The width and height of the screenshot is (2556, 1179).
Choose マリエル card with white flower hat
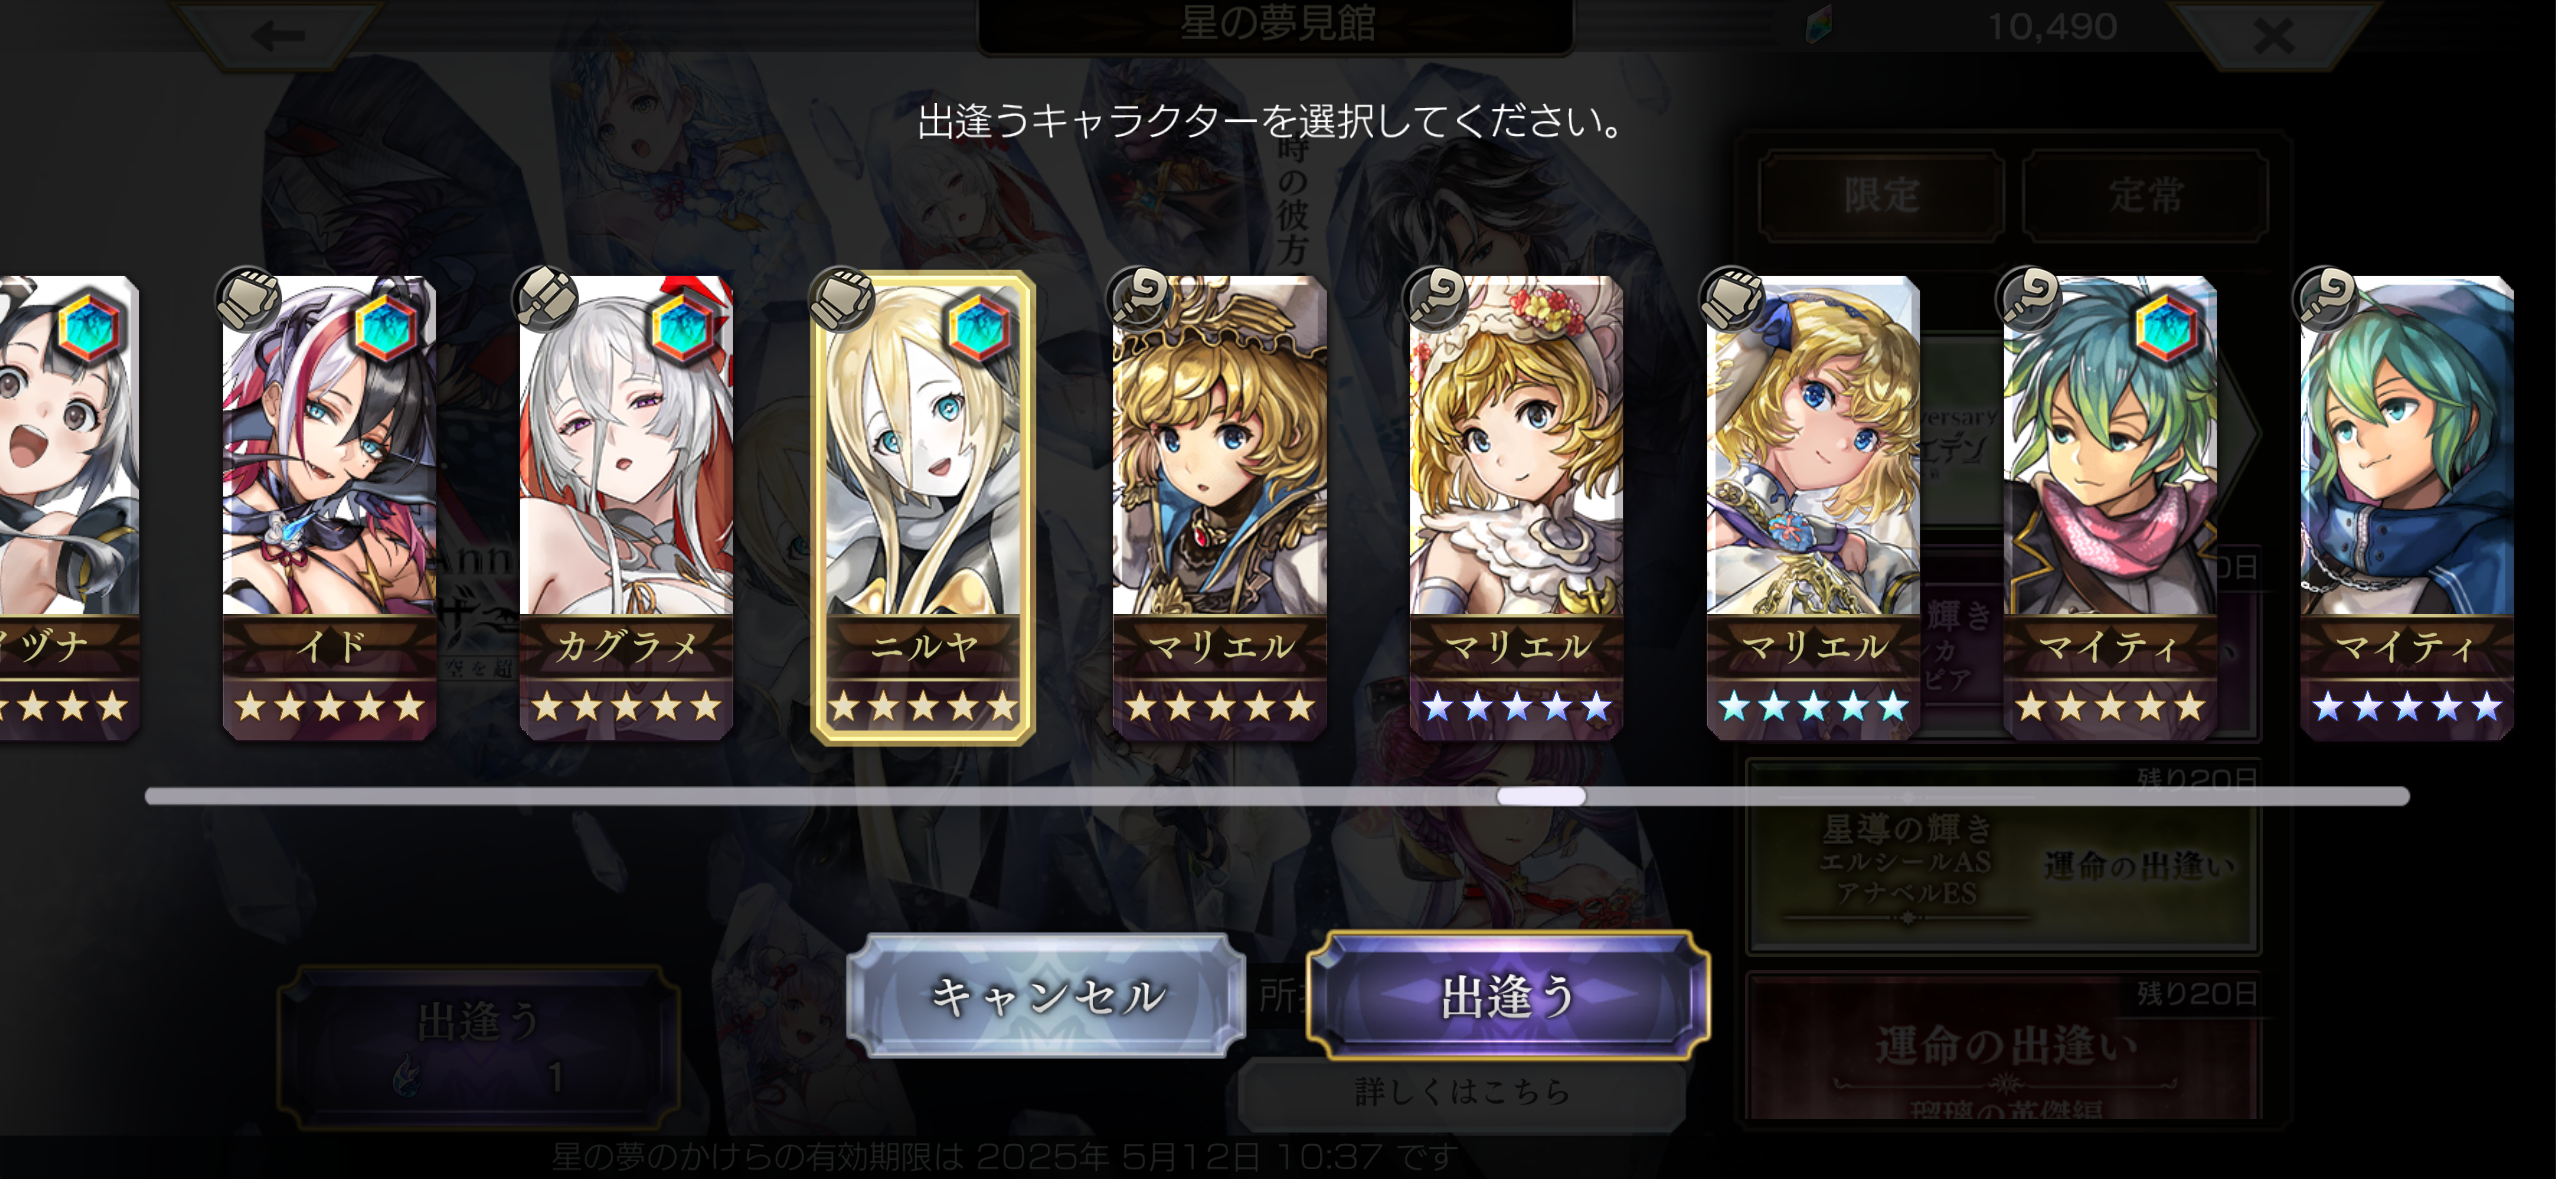coord(1516,508)
